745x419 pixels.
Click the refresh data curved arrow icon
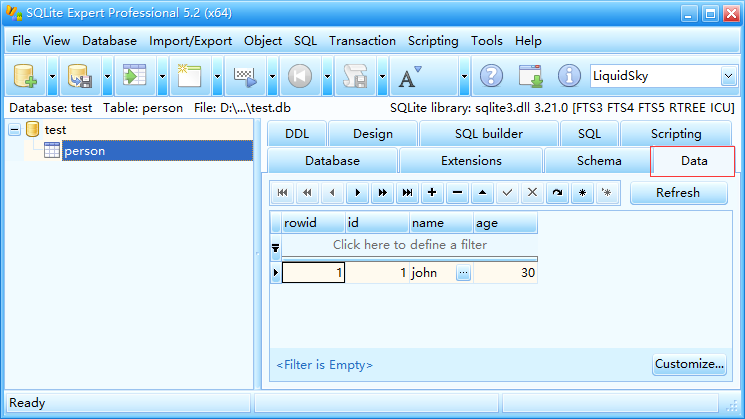point(557,192)
